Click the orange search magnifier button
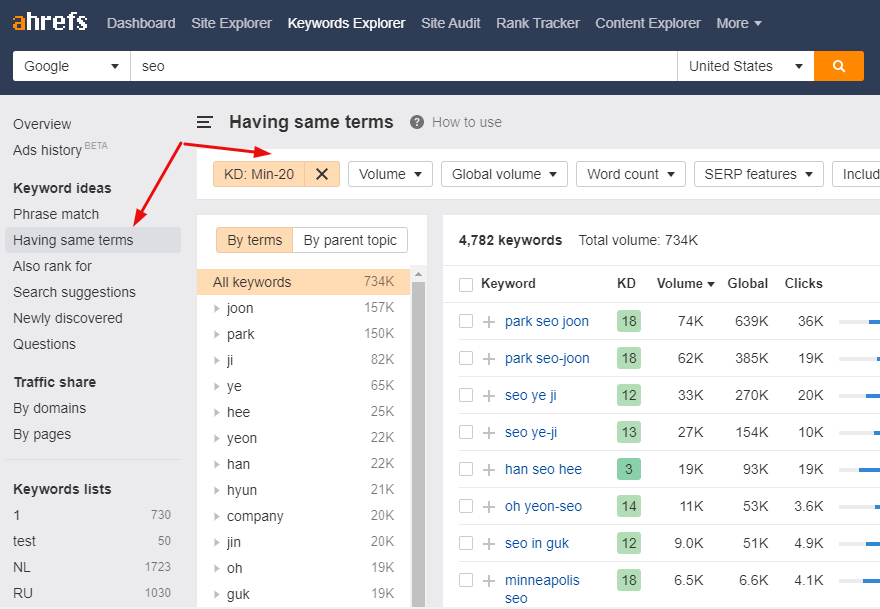The width and height of the screenshot is (880, 609). pos(838,66)
